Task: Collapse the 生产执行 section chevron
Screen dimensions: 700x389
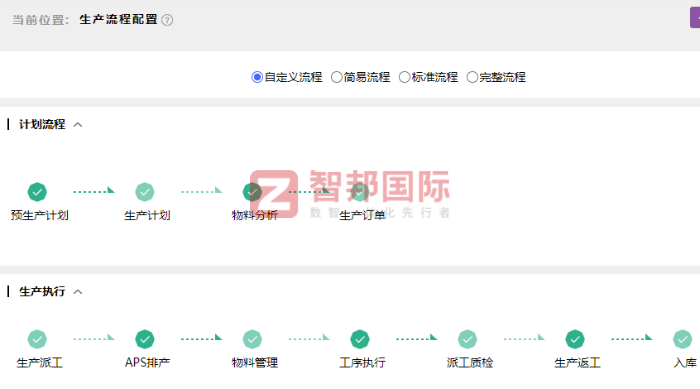Action: 78,292
